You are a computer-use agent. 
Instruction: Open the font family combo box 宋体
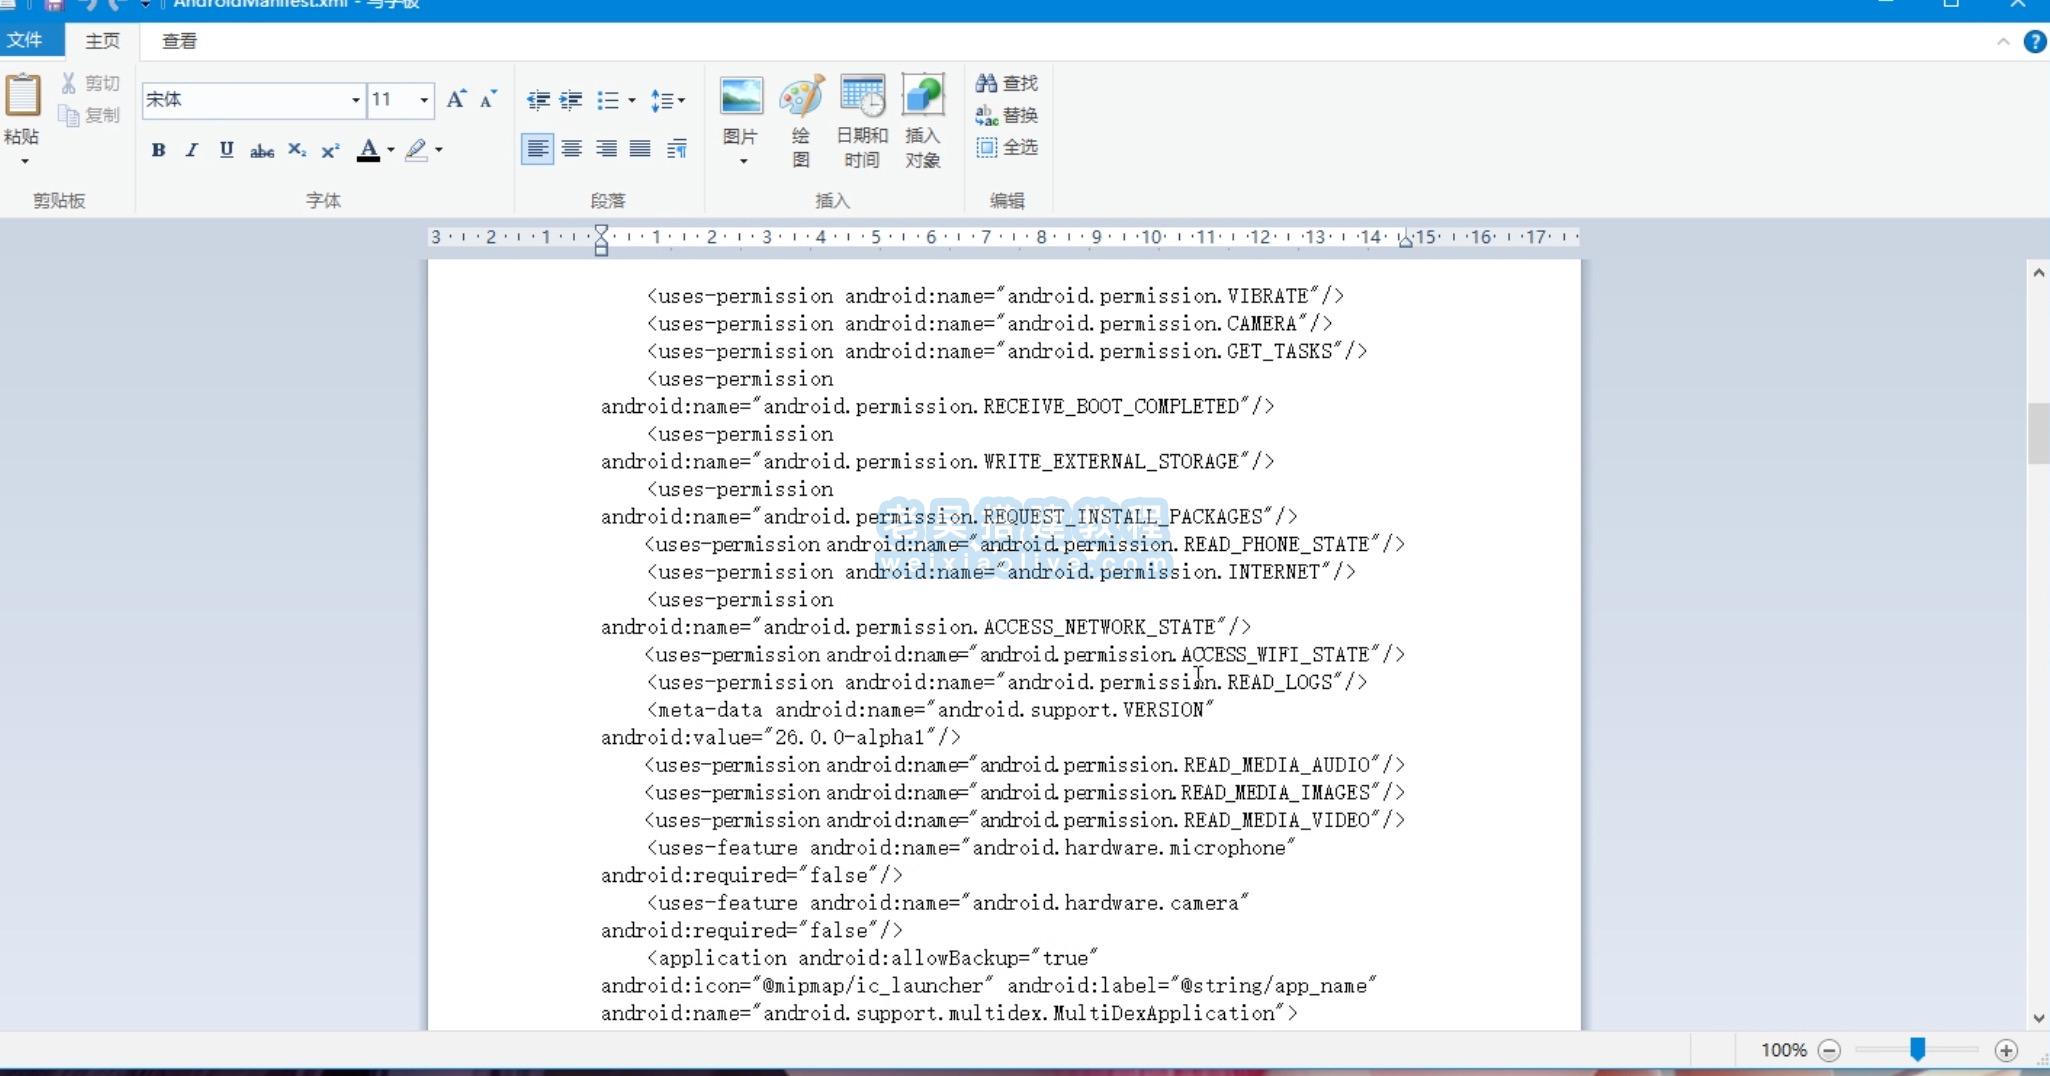(253, 100)
